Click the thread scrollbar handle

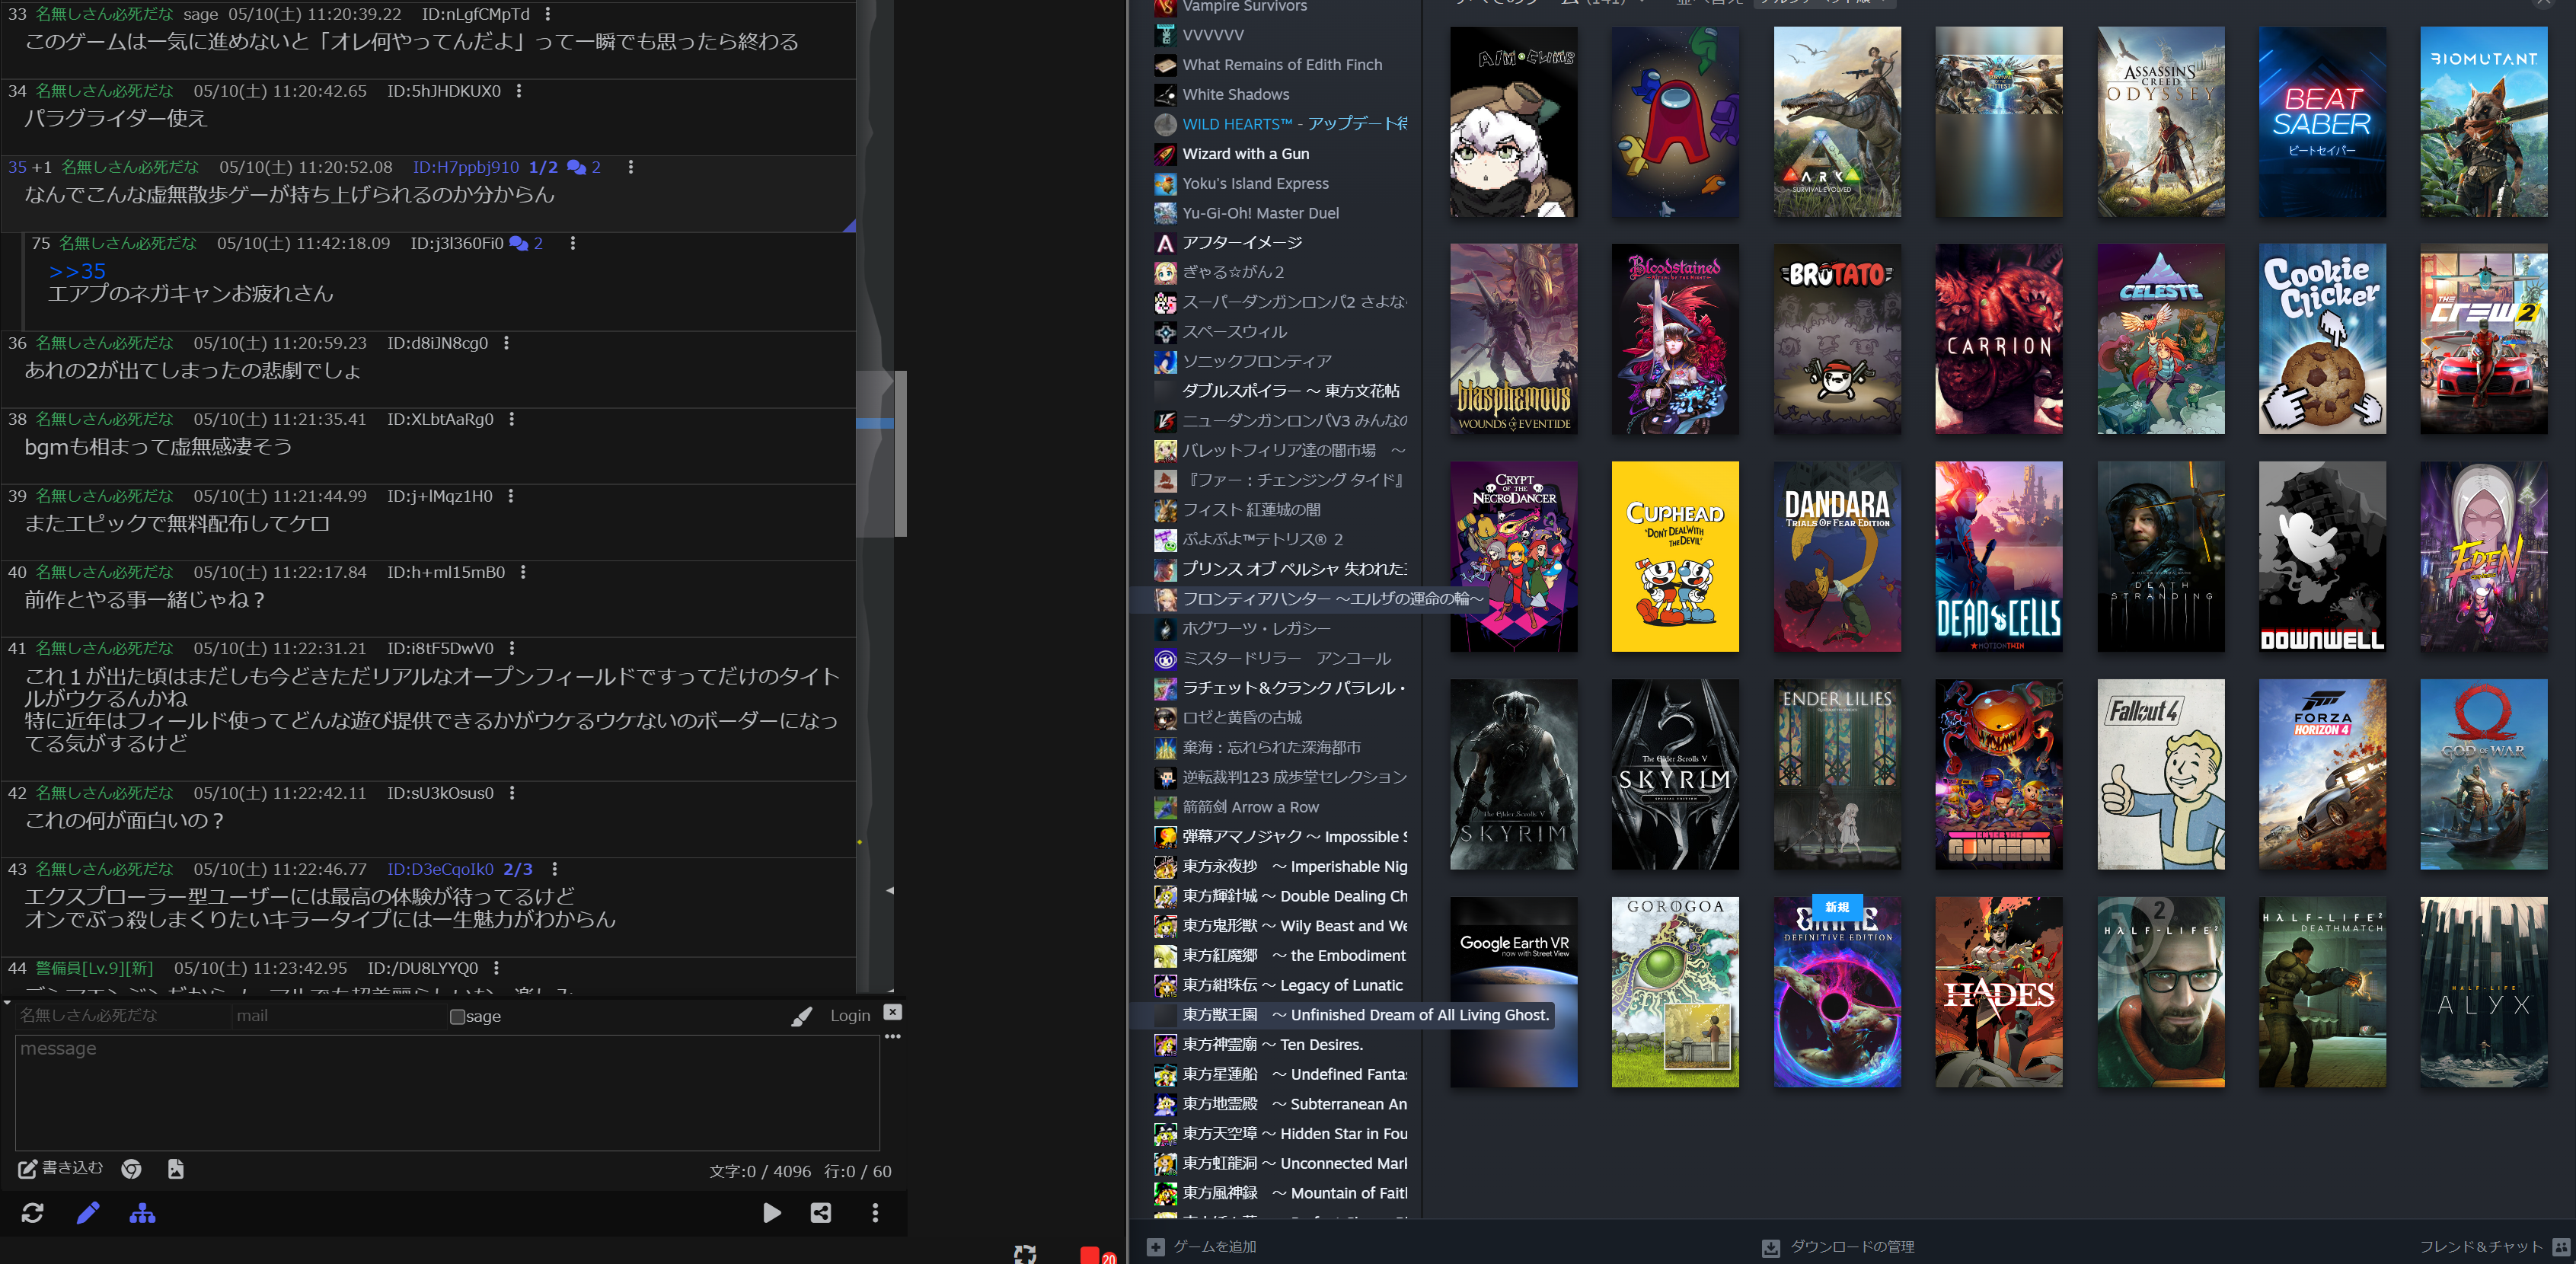pyautogui.click(x=900, y=454)
